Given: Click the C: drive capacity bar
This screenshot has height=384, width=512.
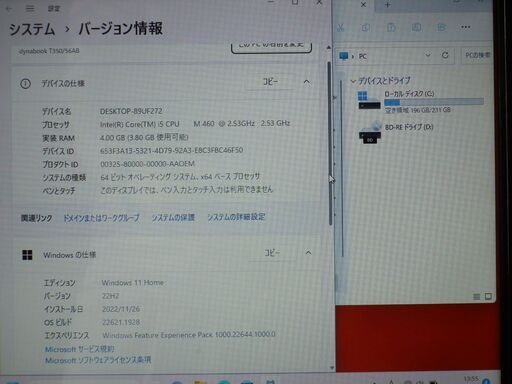Looking at the screenshot, I should 434,102.
